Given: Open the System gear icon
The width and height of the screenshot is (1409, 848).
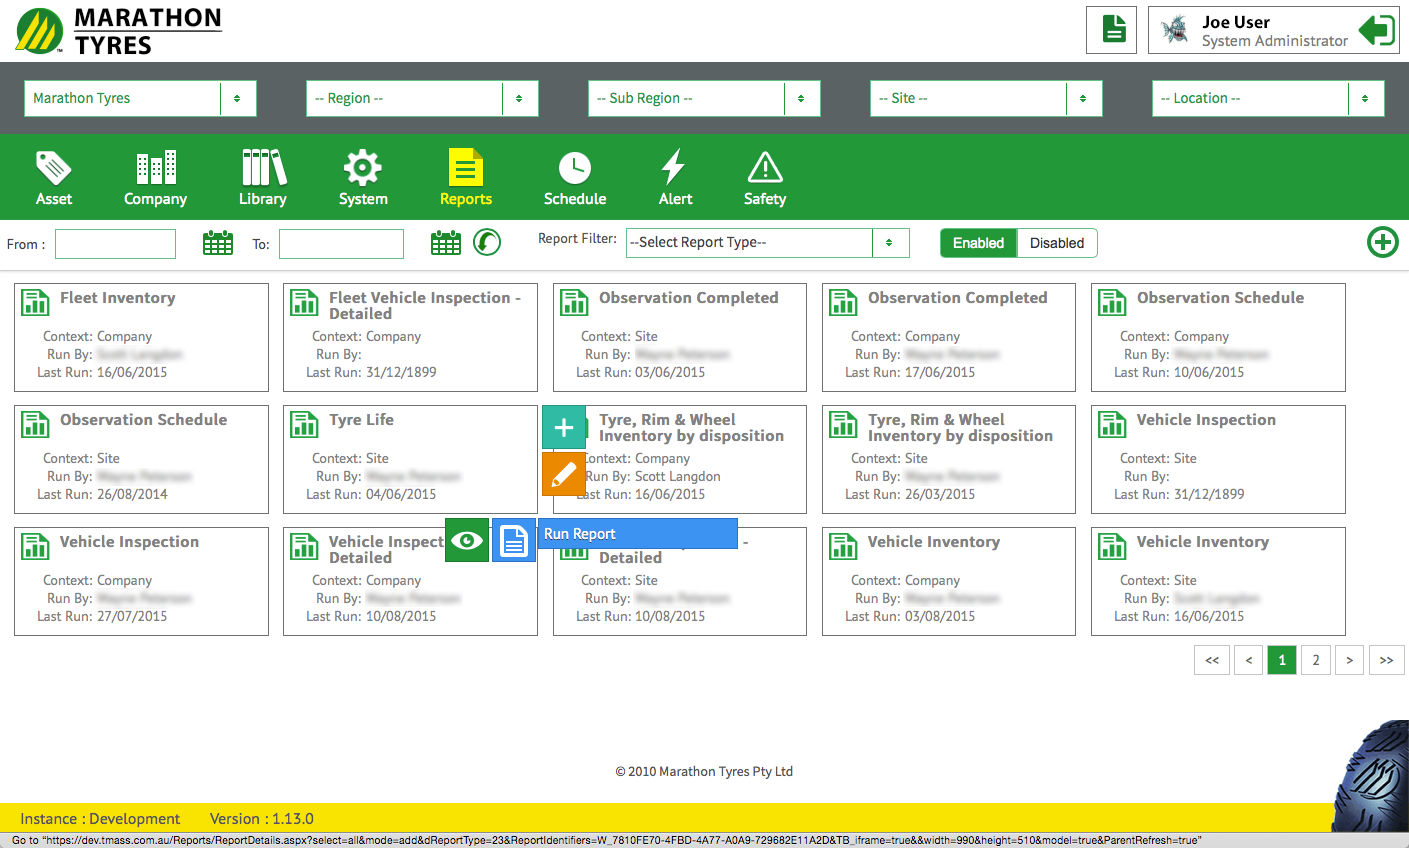Looking at the screenshot, I should pos(362,168).
